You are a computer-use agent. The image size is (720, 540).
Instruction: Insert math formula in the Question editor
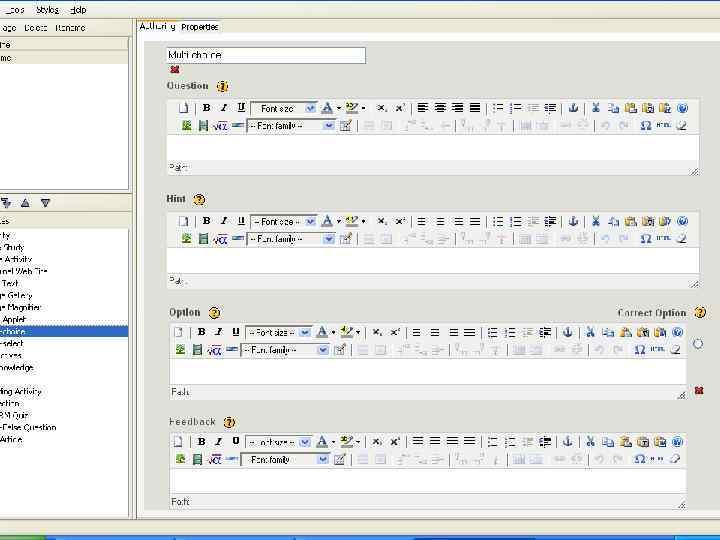[220, 125]
